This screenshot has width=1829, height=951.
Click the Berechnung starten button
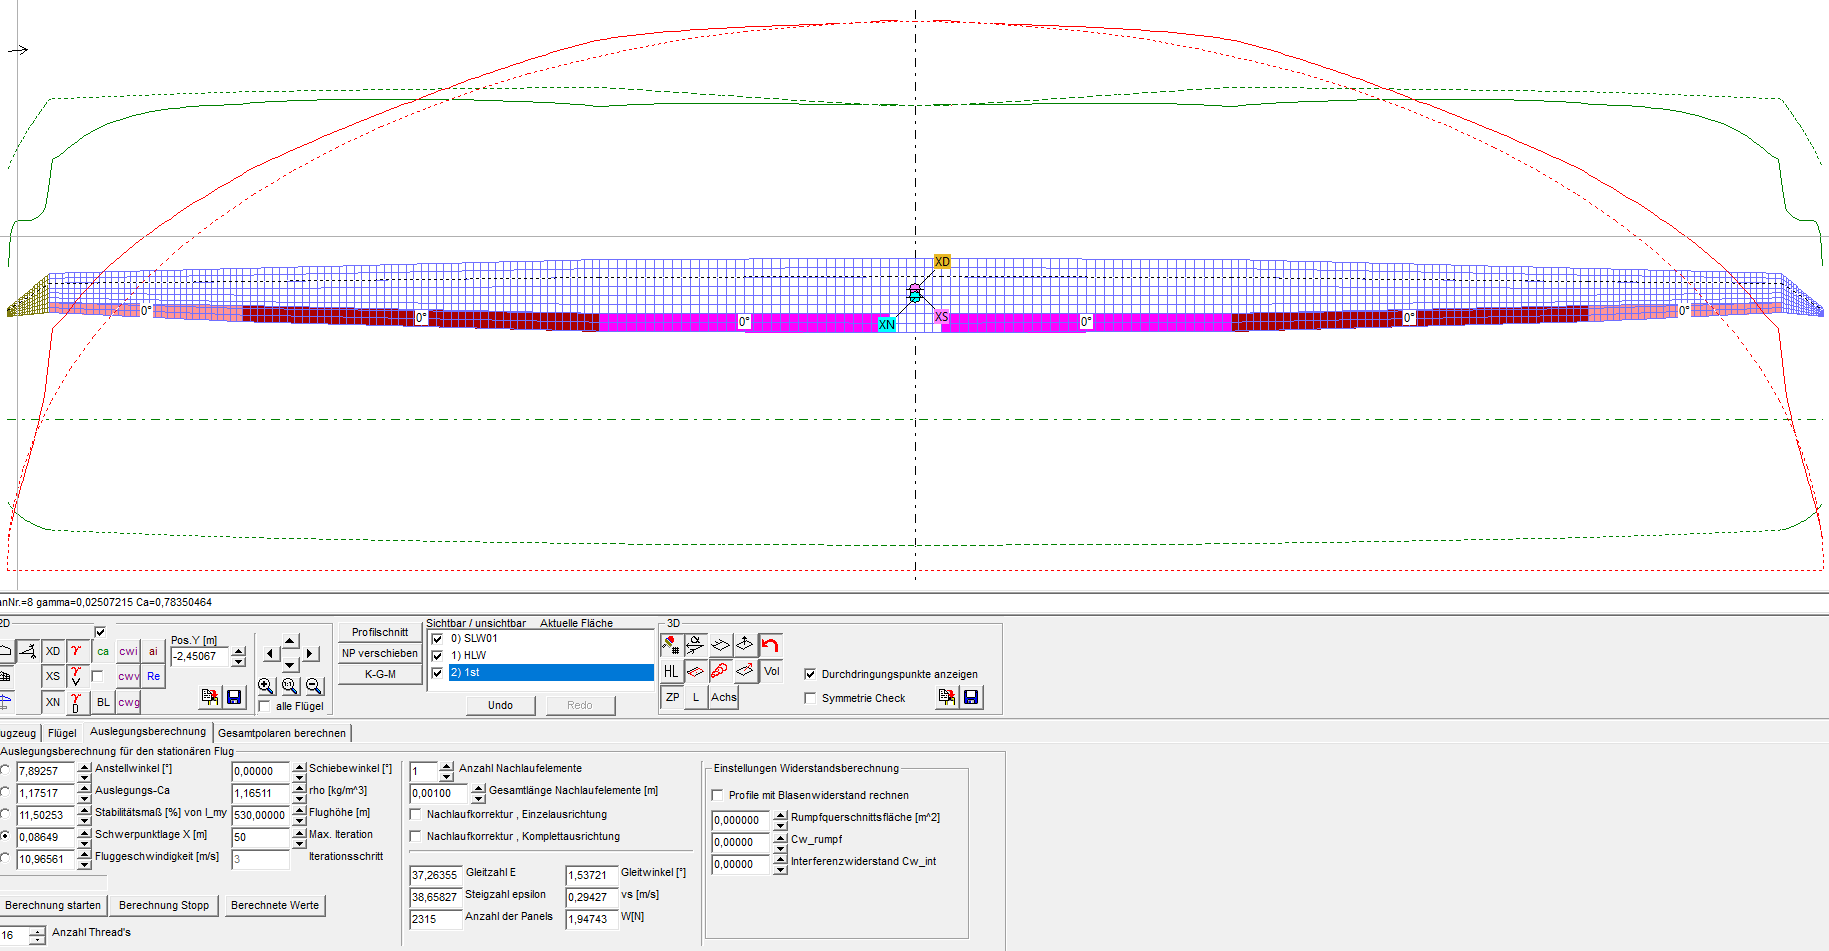tap(53, 905)
